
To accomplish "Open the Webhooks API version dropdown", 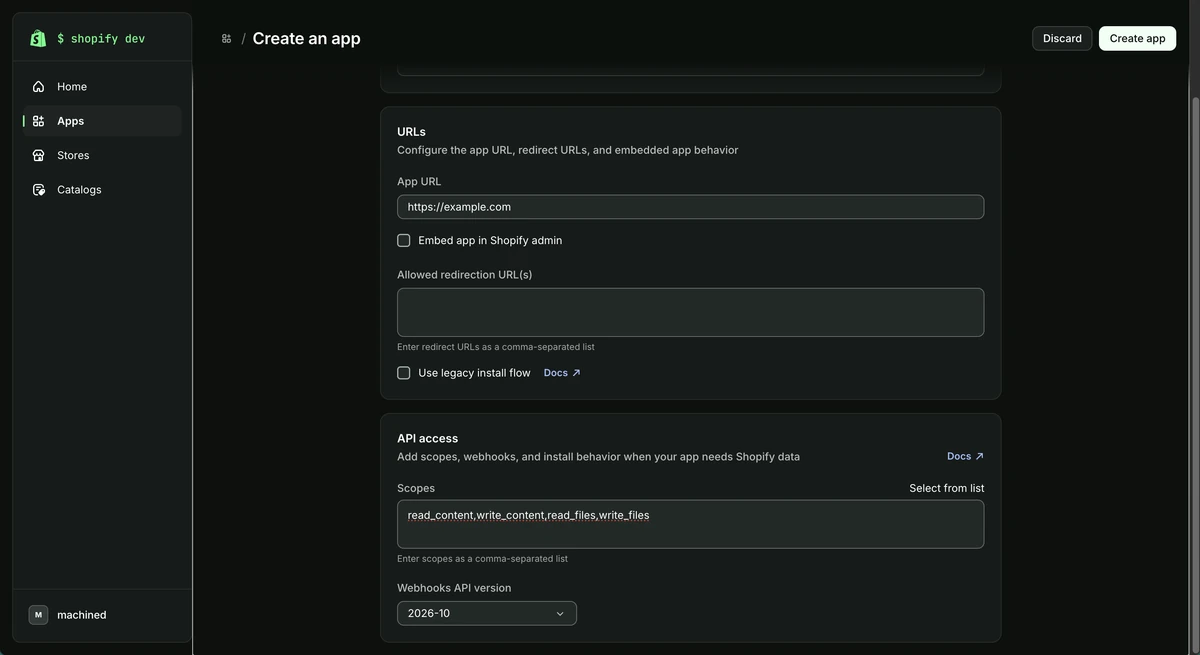I will pos(487,613).
